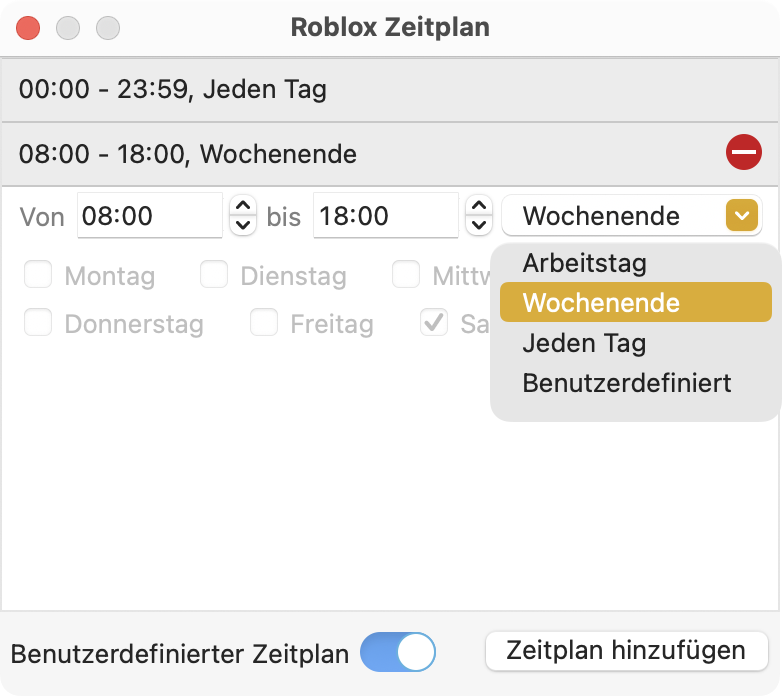782x696 pixels.
Task: Click the Zeitplan hinzufügen button
Action: (x=626, y=651)
